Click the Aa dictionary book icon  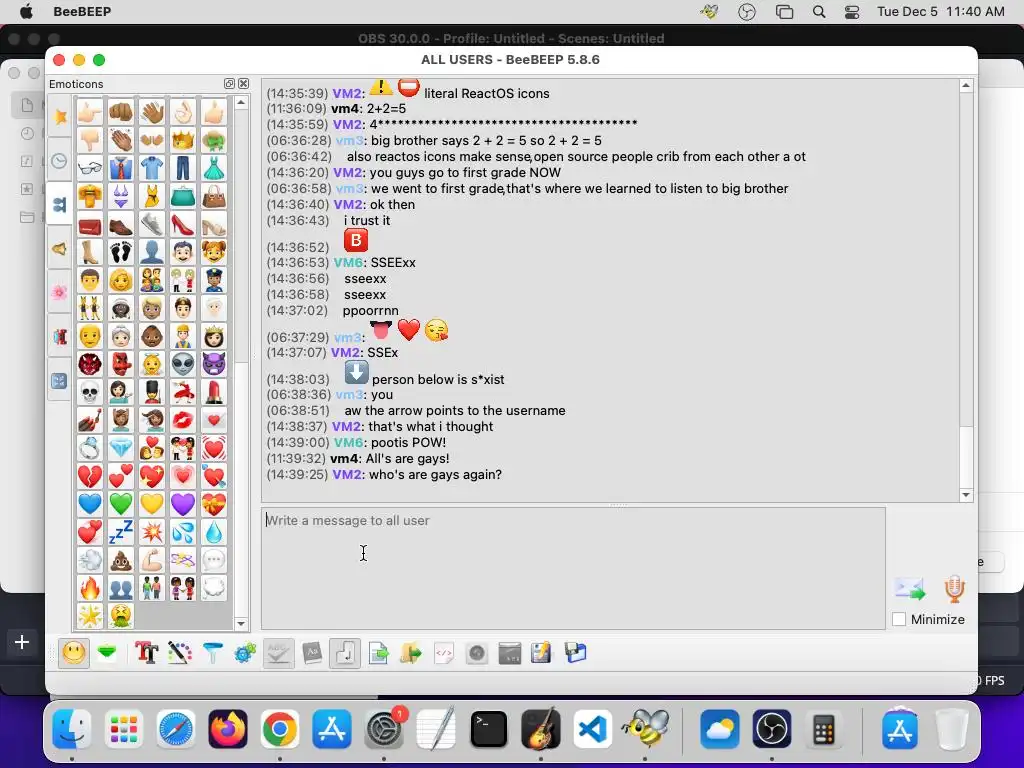click(312, 652)
